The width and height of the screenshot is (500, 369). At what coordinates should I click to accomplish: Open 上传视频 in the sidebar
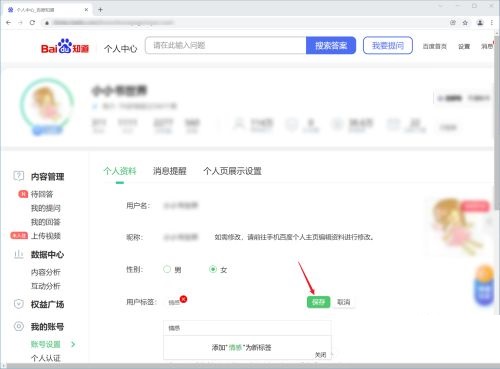click(46, 236)
